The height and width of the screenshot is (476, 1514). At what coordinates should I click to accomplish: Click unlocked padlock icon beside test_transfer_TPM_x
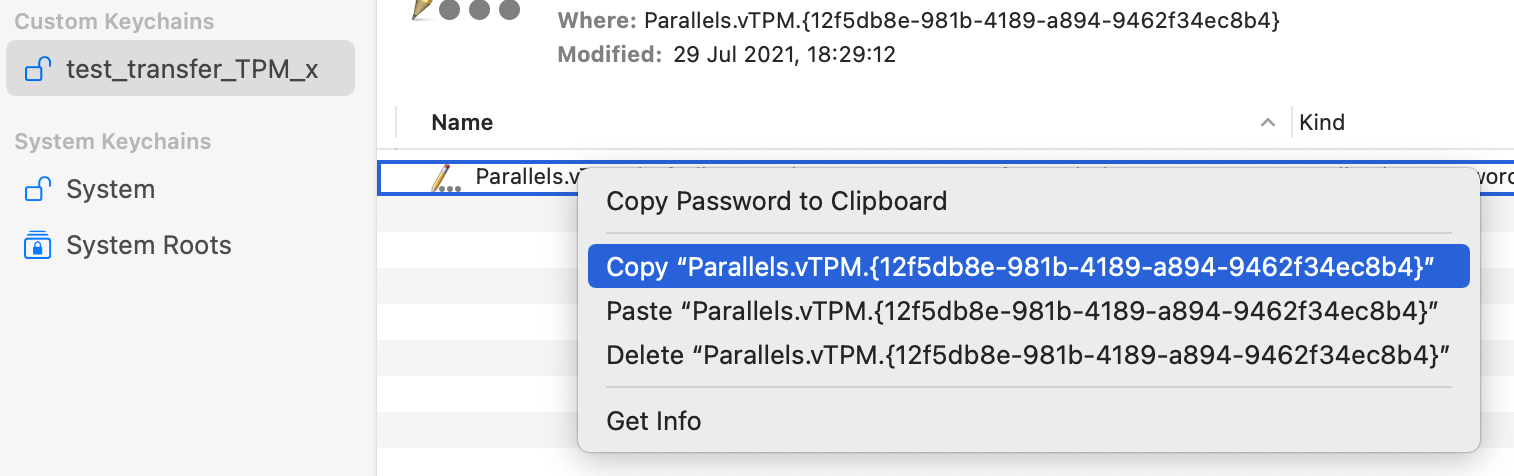[38, 69]
